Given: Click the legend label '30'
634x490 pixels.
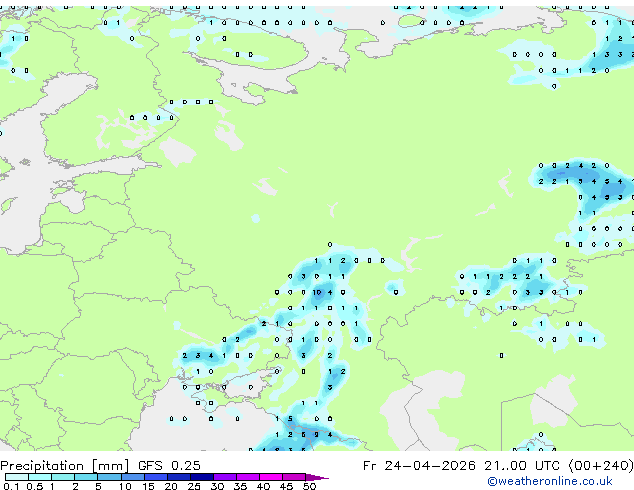Looking at the screenshot, I should point(217,486).
